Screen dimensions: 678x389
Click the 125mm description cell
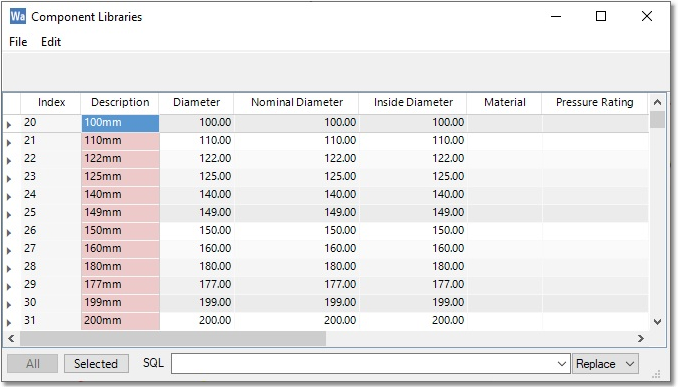pyautogui.click(x=120, y=177)
